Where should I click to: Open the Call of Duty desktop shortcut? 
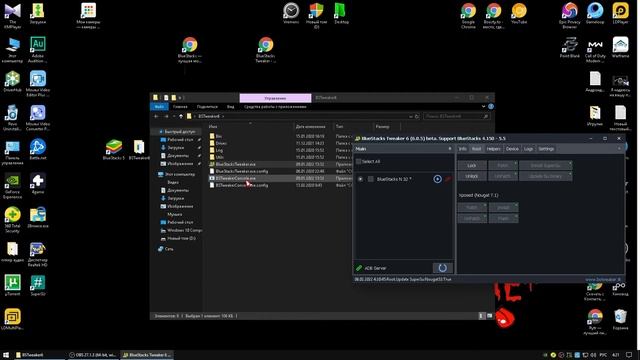coord(595,50)
